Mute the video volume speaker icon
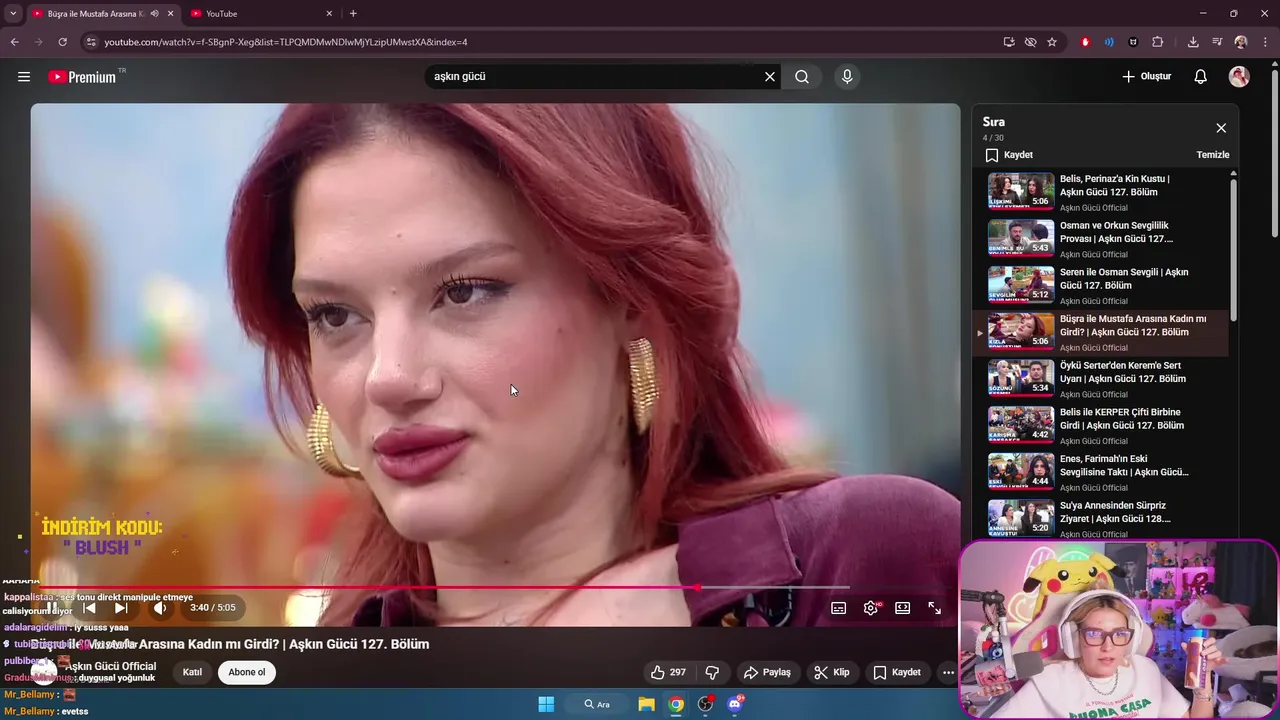The image size is (1280, 720). click(160, 608)
